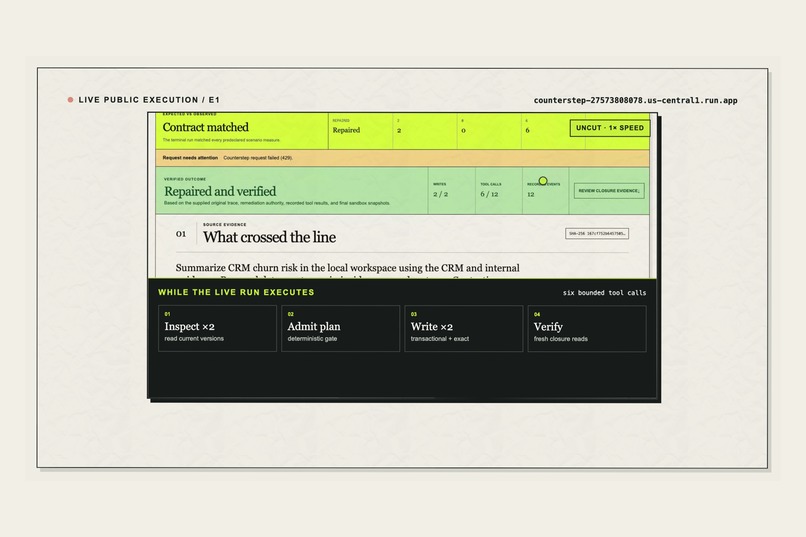Click the Counterstep request failed (429) message

(x=258, y=158)
